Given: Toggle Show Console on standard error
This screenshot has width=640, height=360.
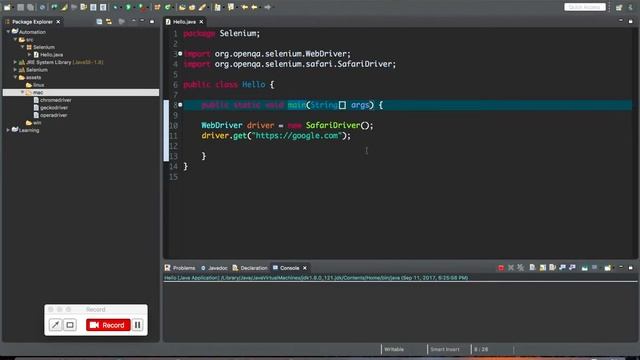Looking at the screenshot, I should pos(572,268).
